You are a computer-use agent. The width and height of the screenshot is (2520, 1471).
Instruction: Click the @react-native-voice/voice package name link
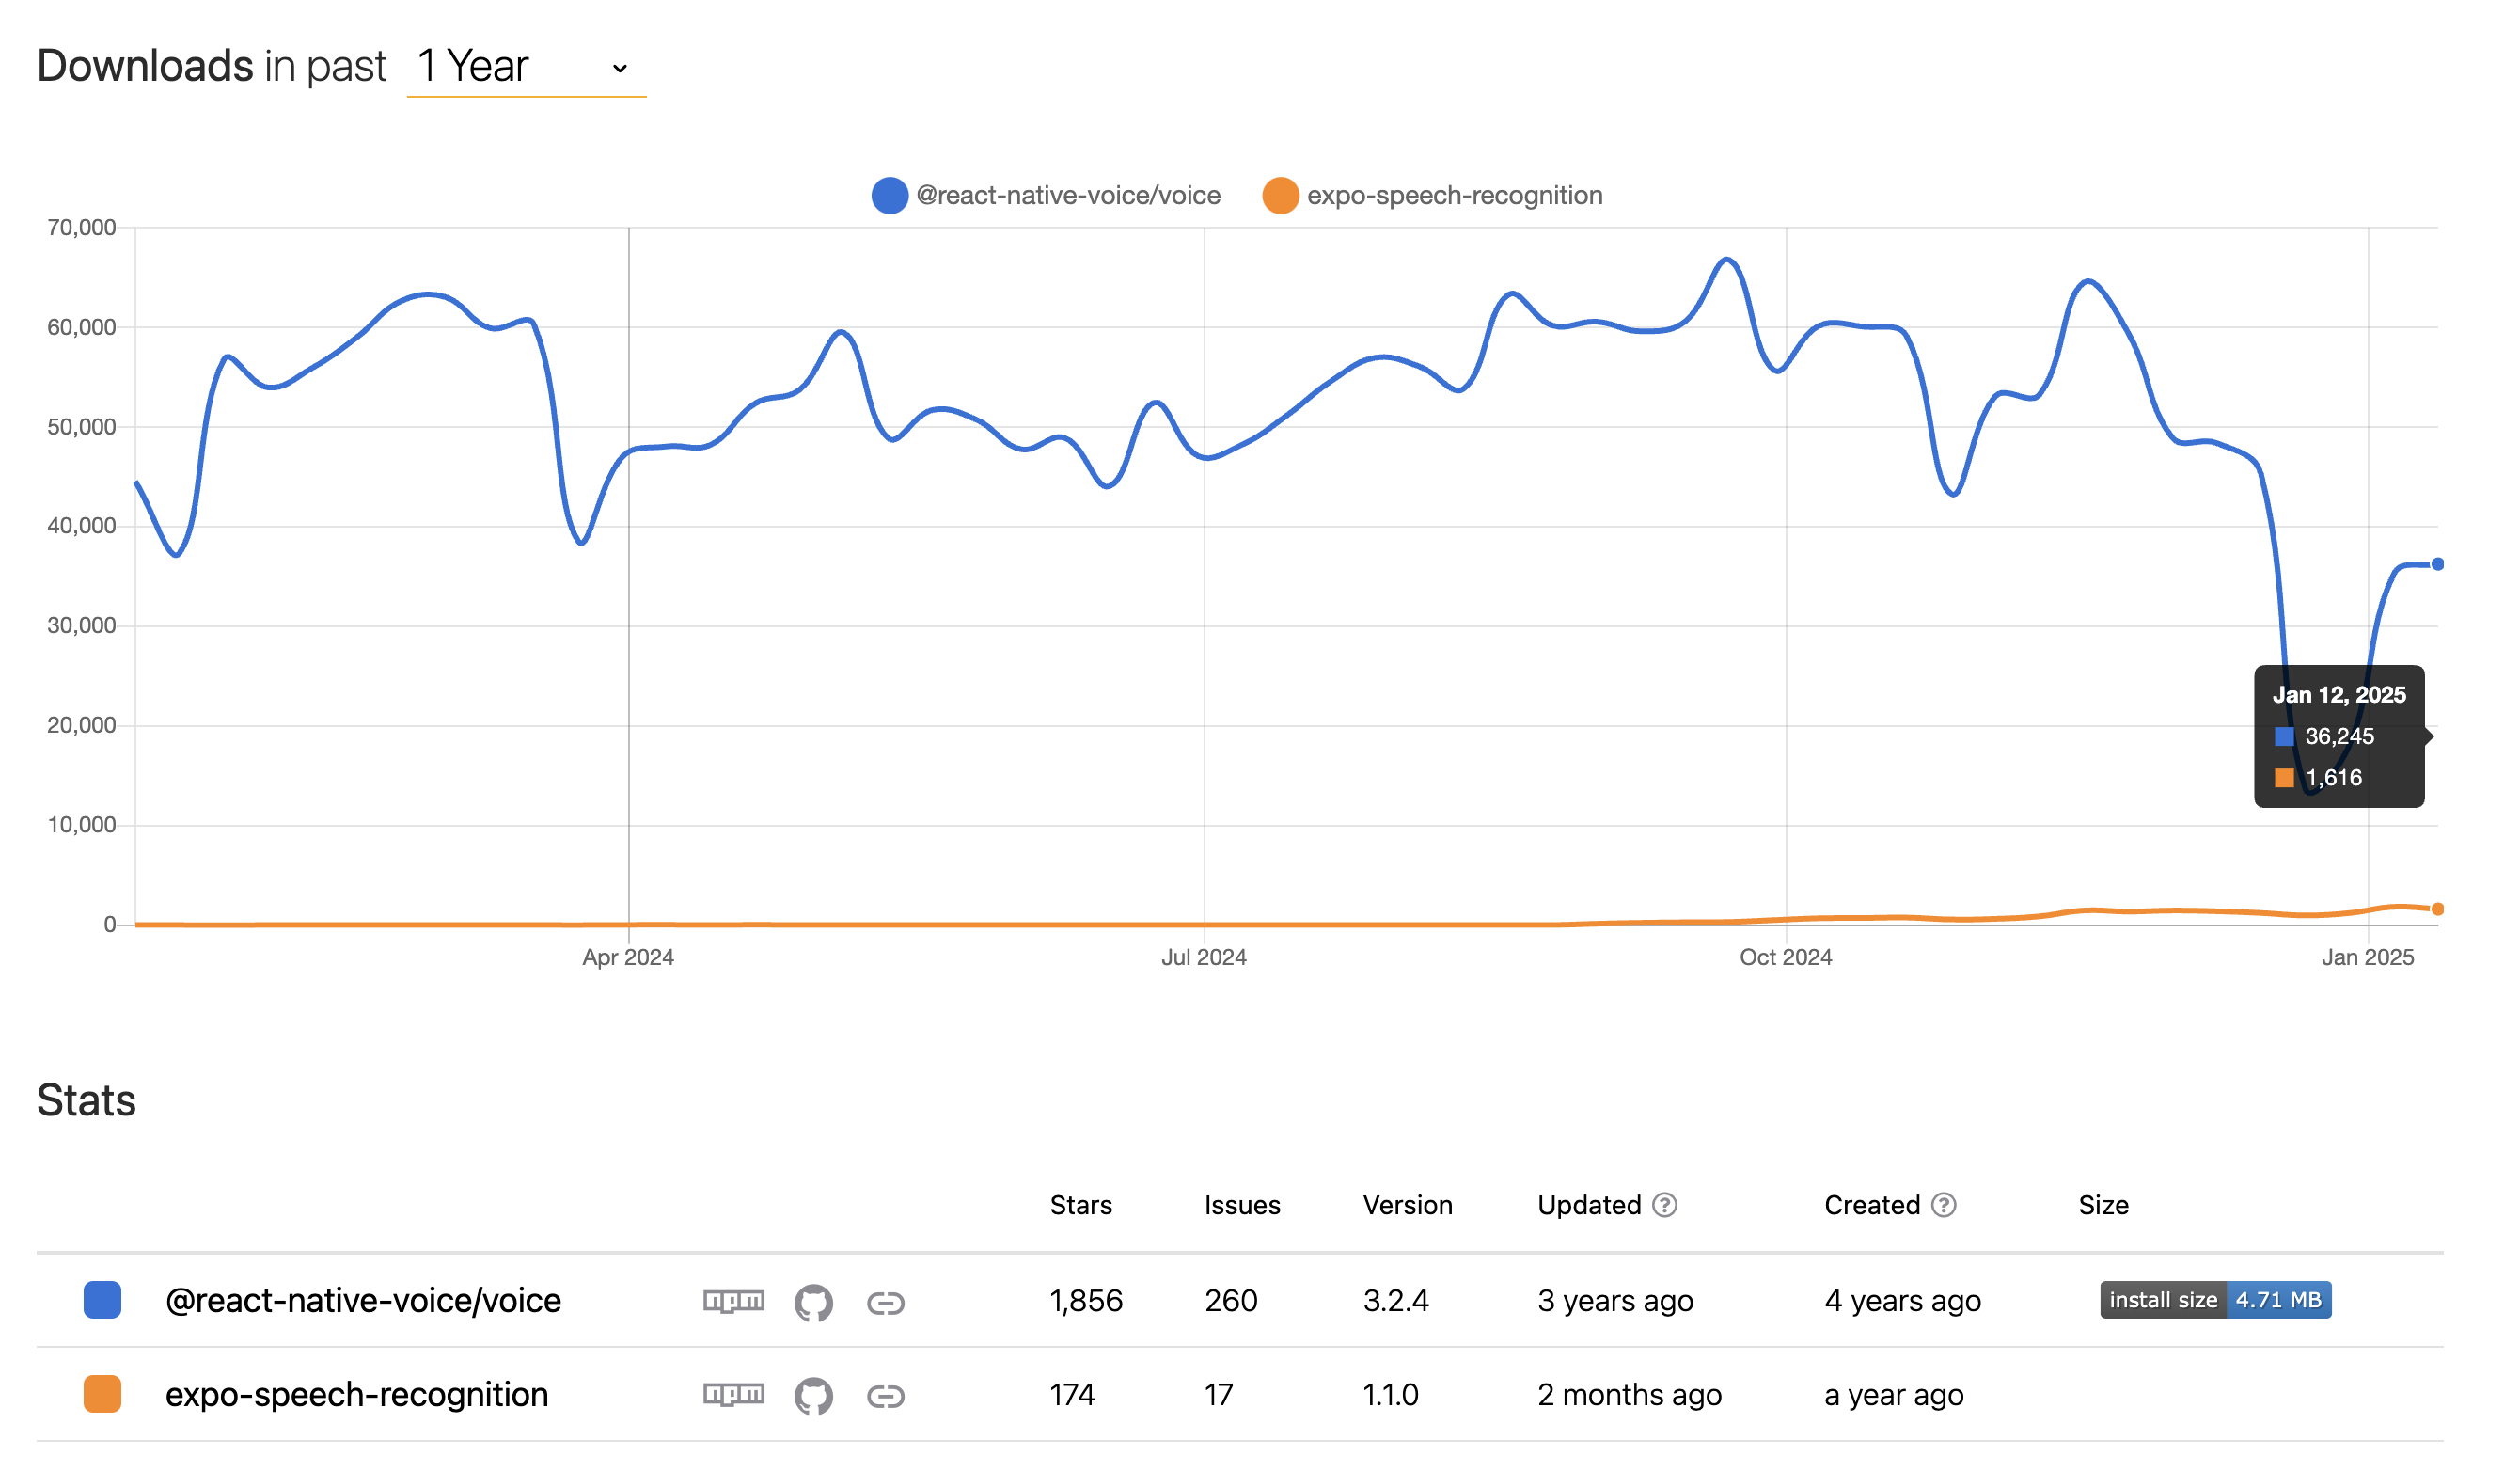pos(363,1300)
